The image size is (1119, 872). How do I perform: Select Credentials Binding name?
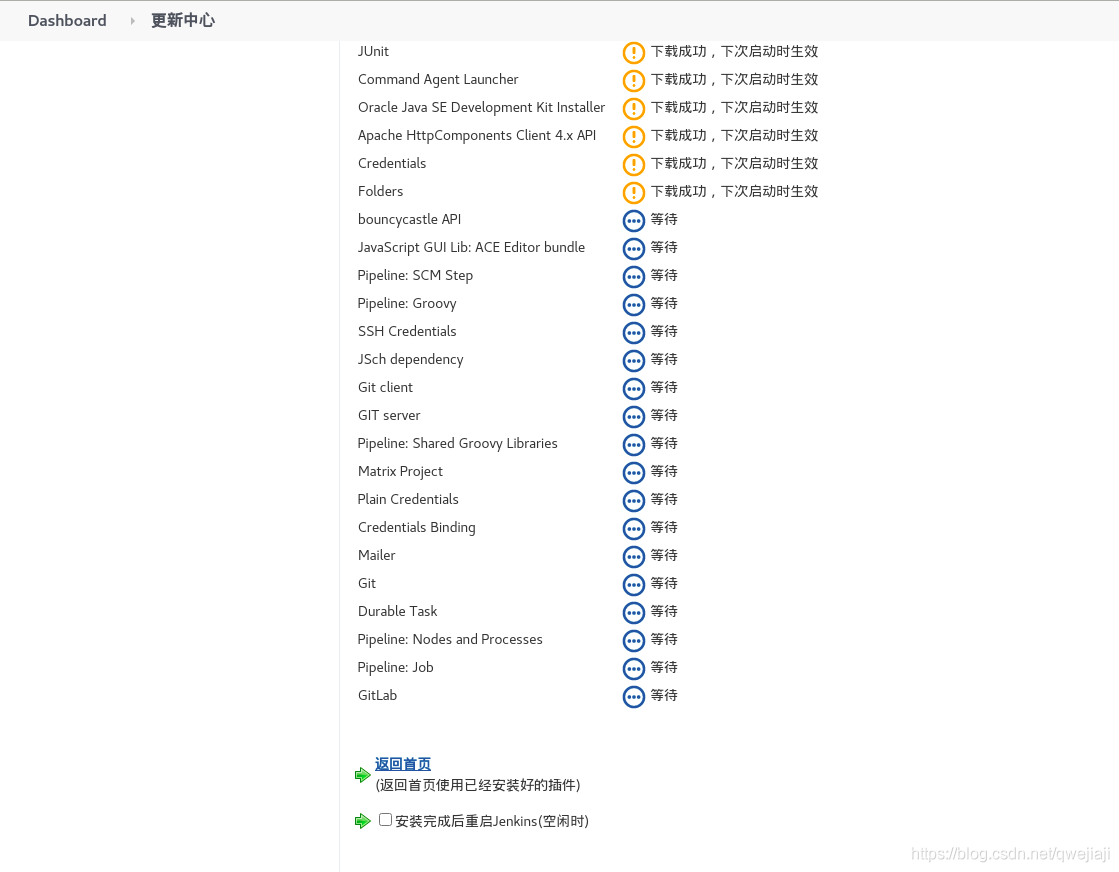[x=417, y=527]
